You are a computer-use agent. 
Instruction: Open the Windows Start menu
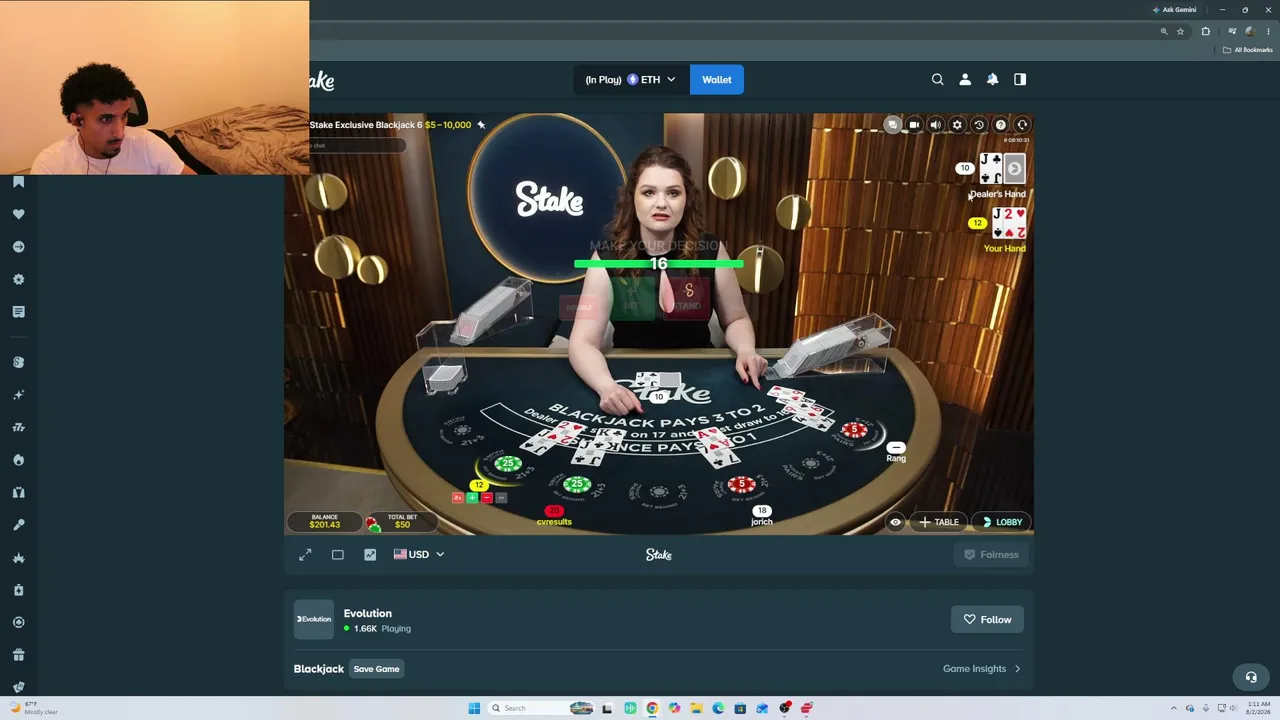click(474, 708)
